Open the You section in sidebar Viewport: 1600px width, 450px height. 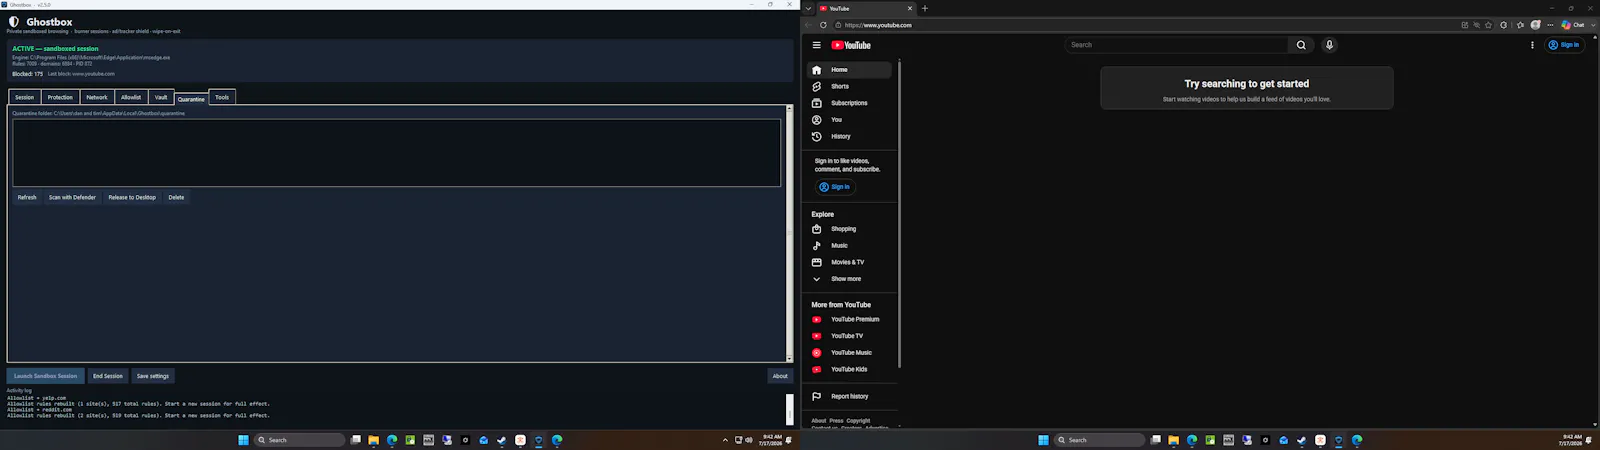point(849,120)
